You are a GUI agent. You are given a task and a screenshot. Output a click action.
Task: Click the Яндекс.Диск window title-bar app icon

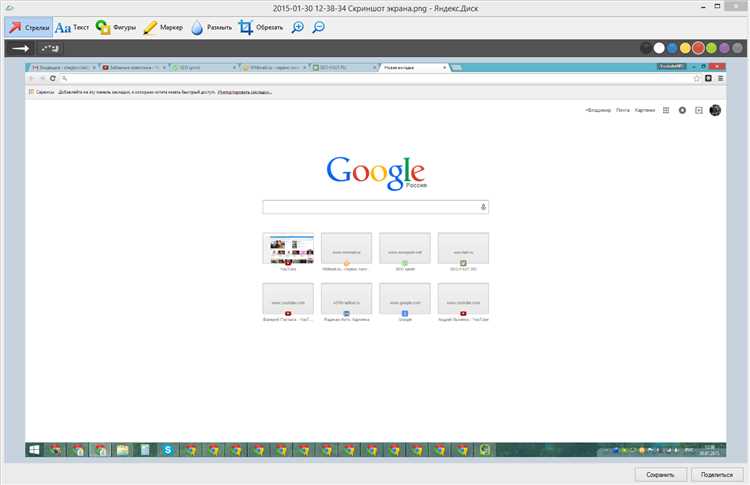10,8
